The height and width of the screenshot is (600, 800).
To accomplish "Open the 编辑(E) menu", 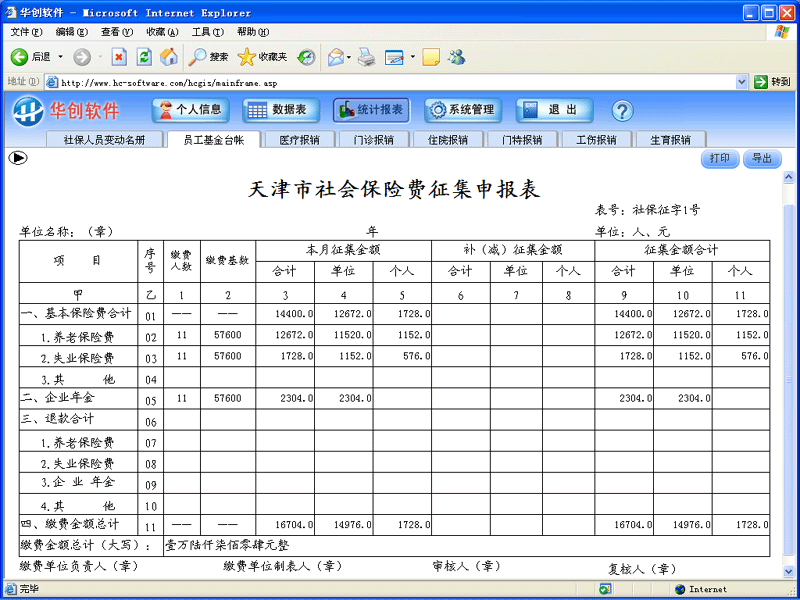I will pos(71,32).
